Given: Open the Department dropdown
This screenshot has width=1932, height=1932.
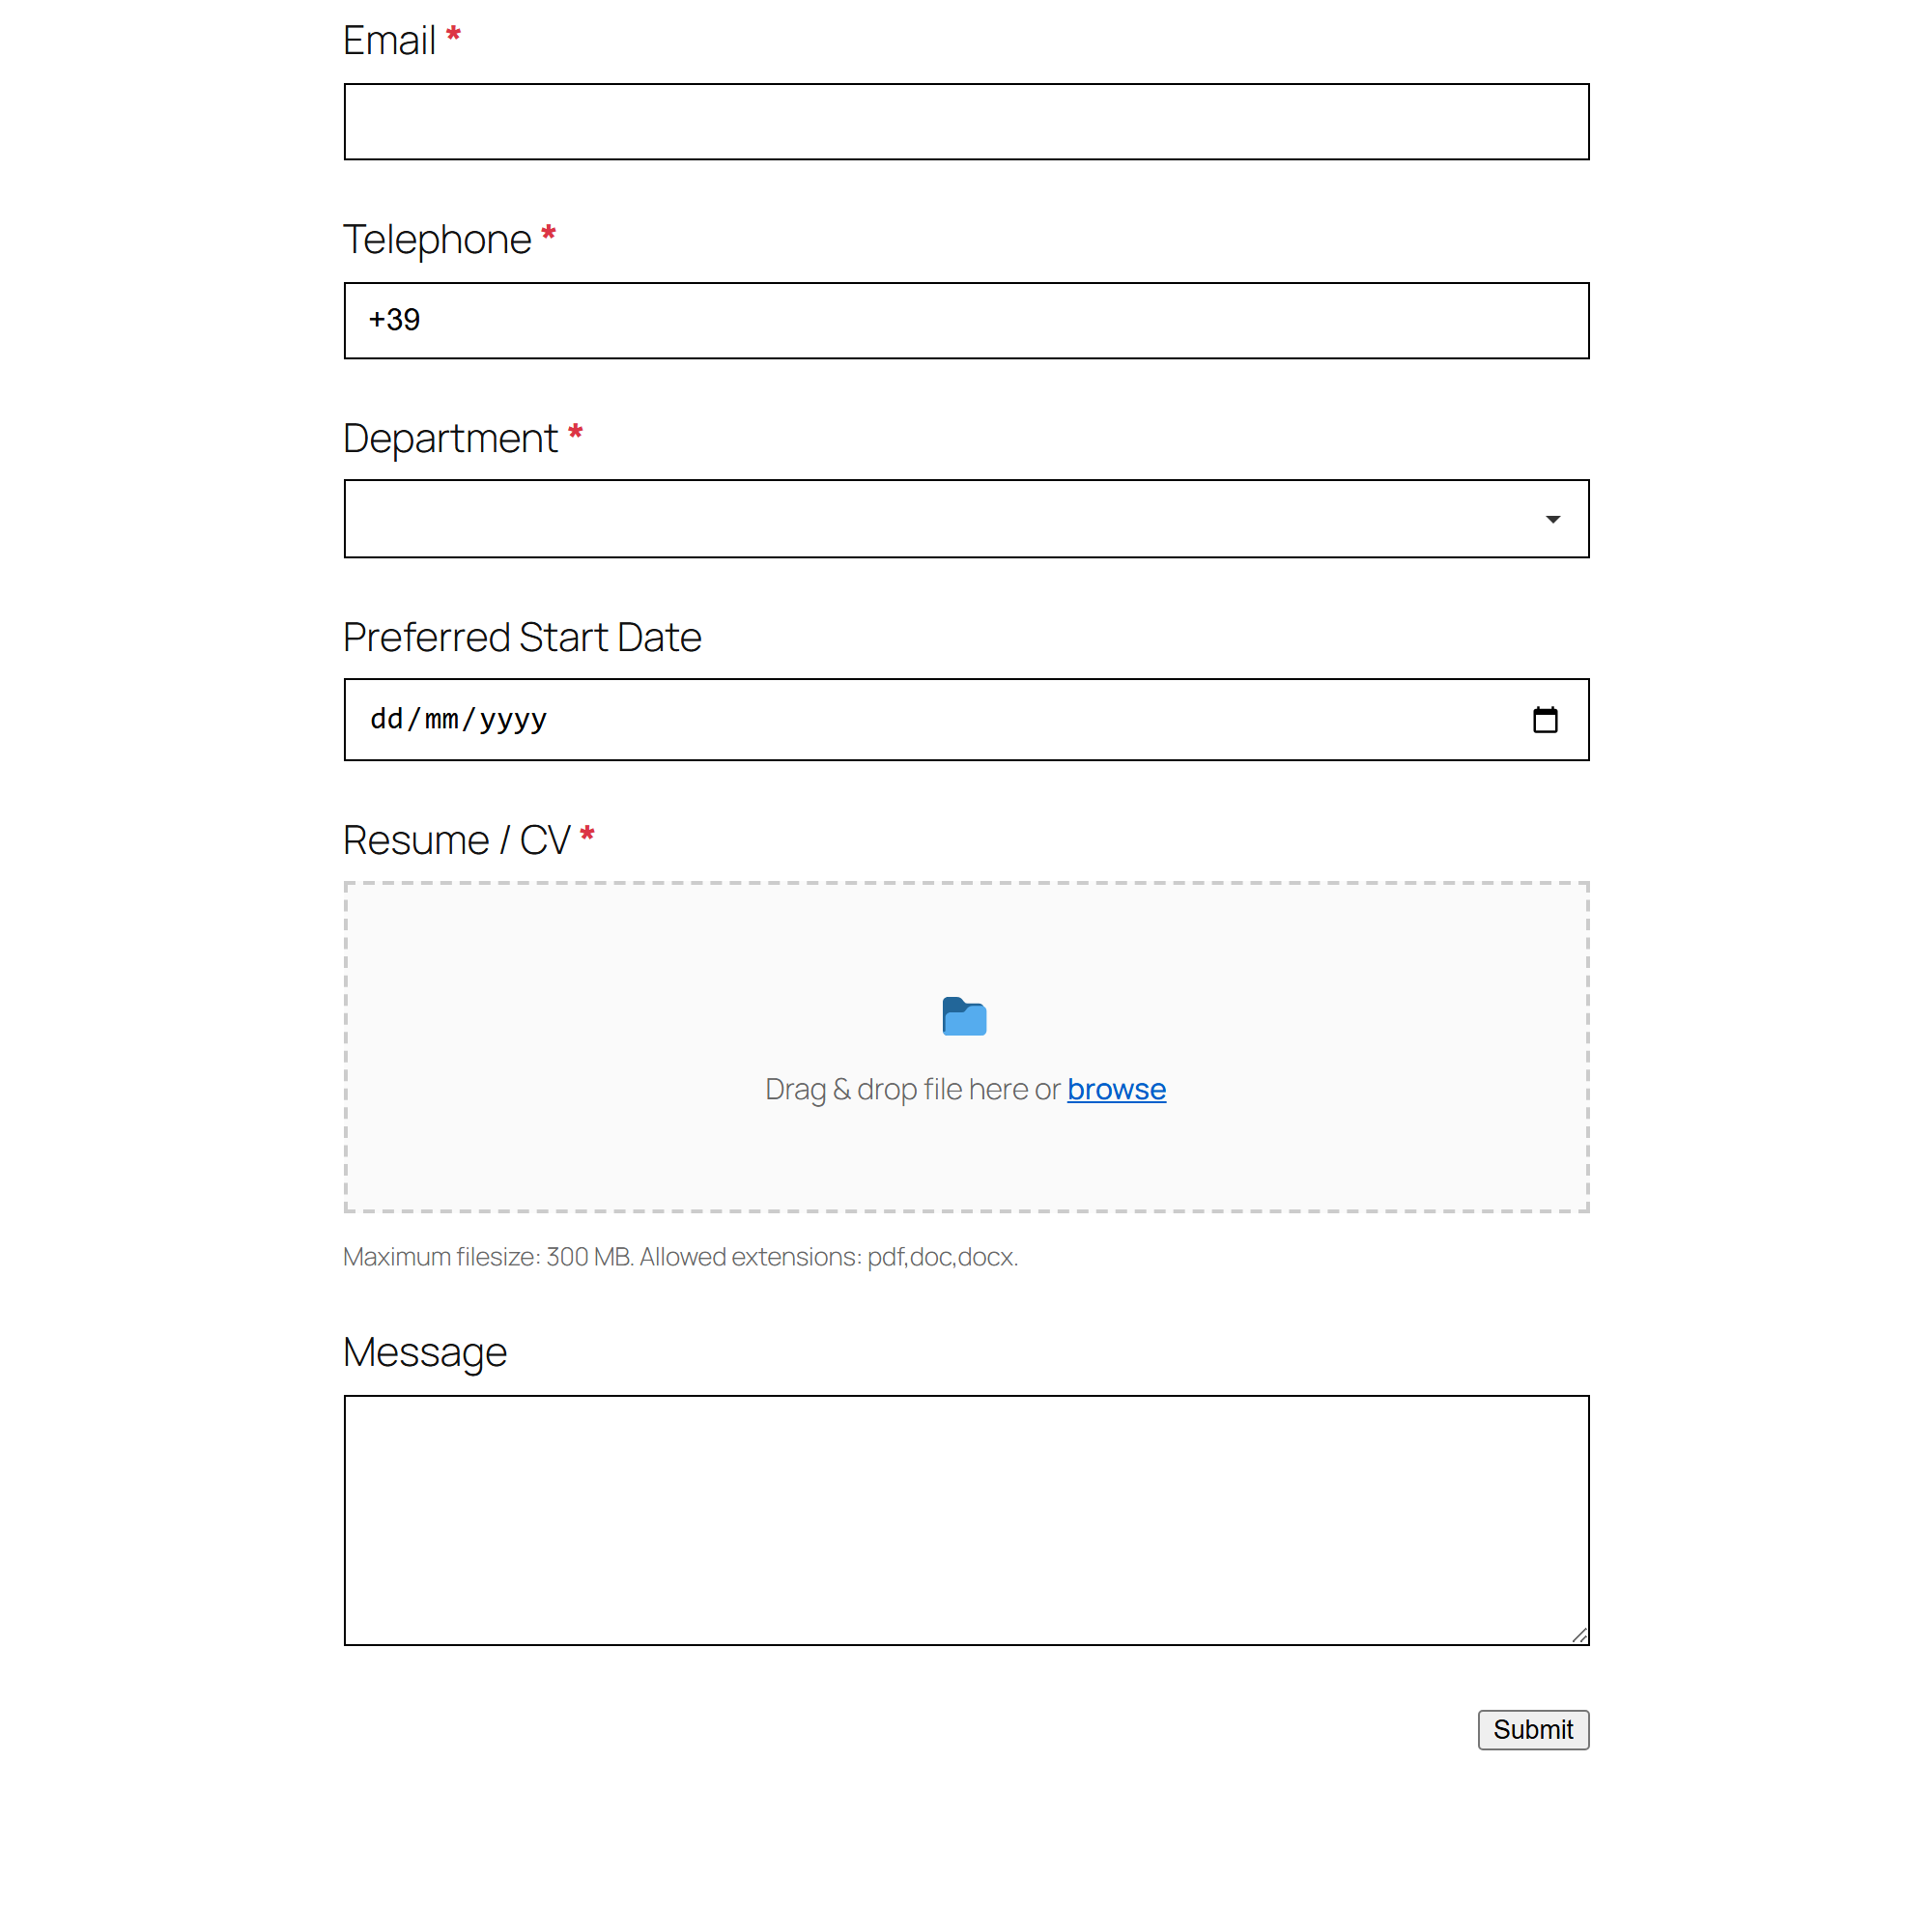Looking at the screenshot, I should click(x=966, y=519).
